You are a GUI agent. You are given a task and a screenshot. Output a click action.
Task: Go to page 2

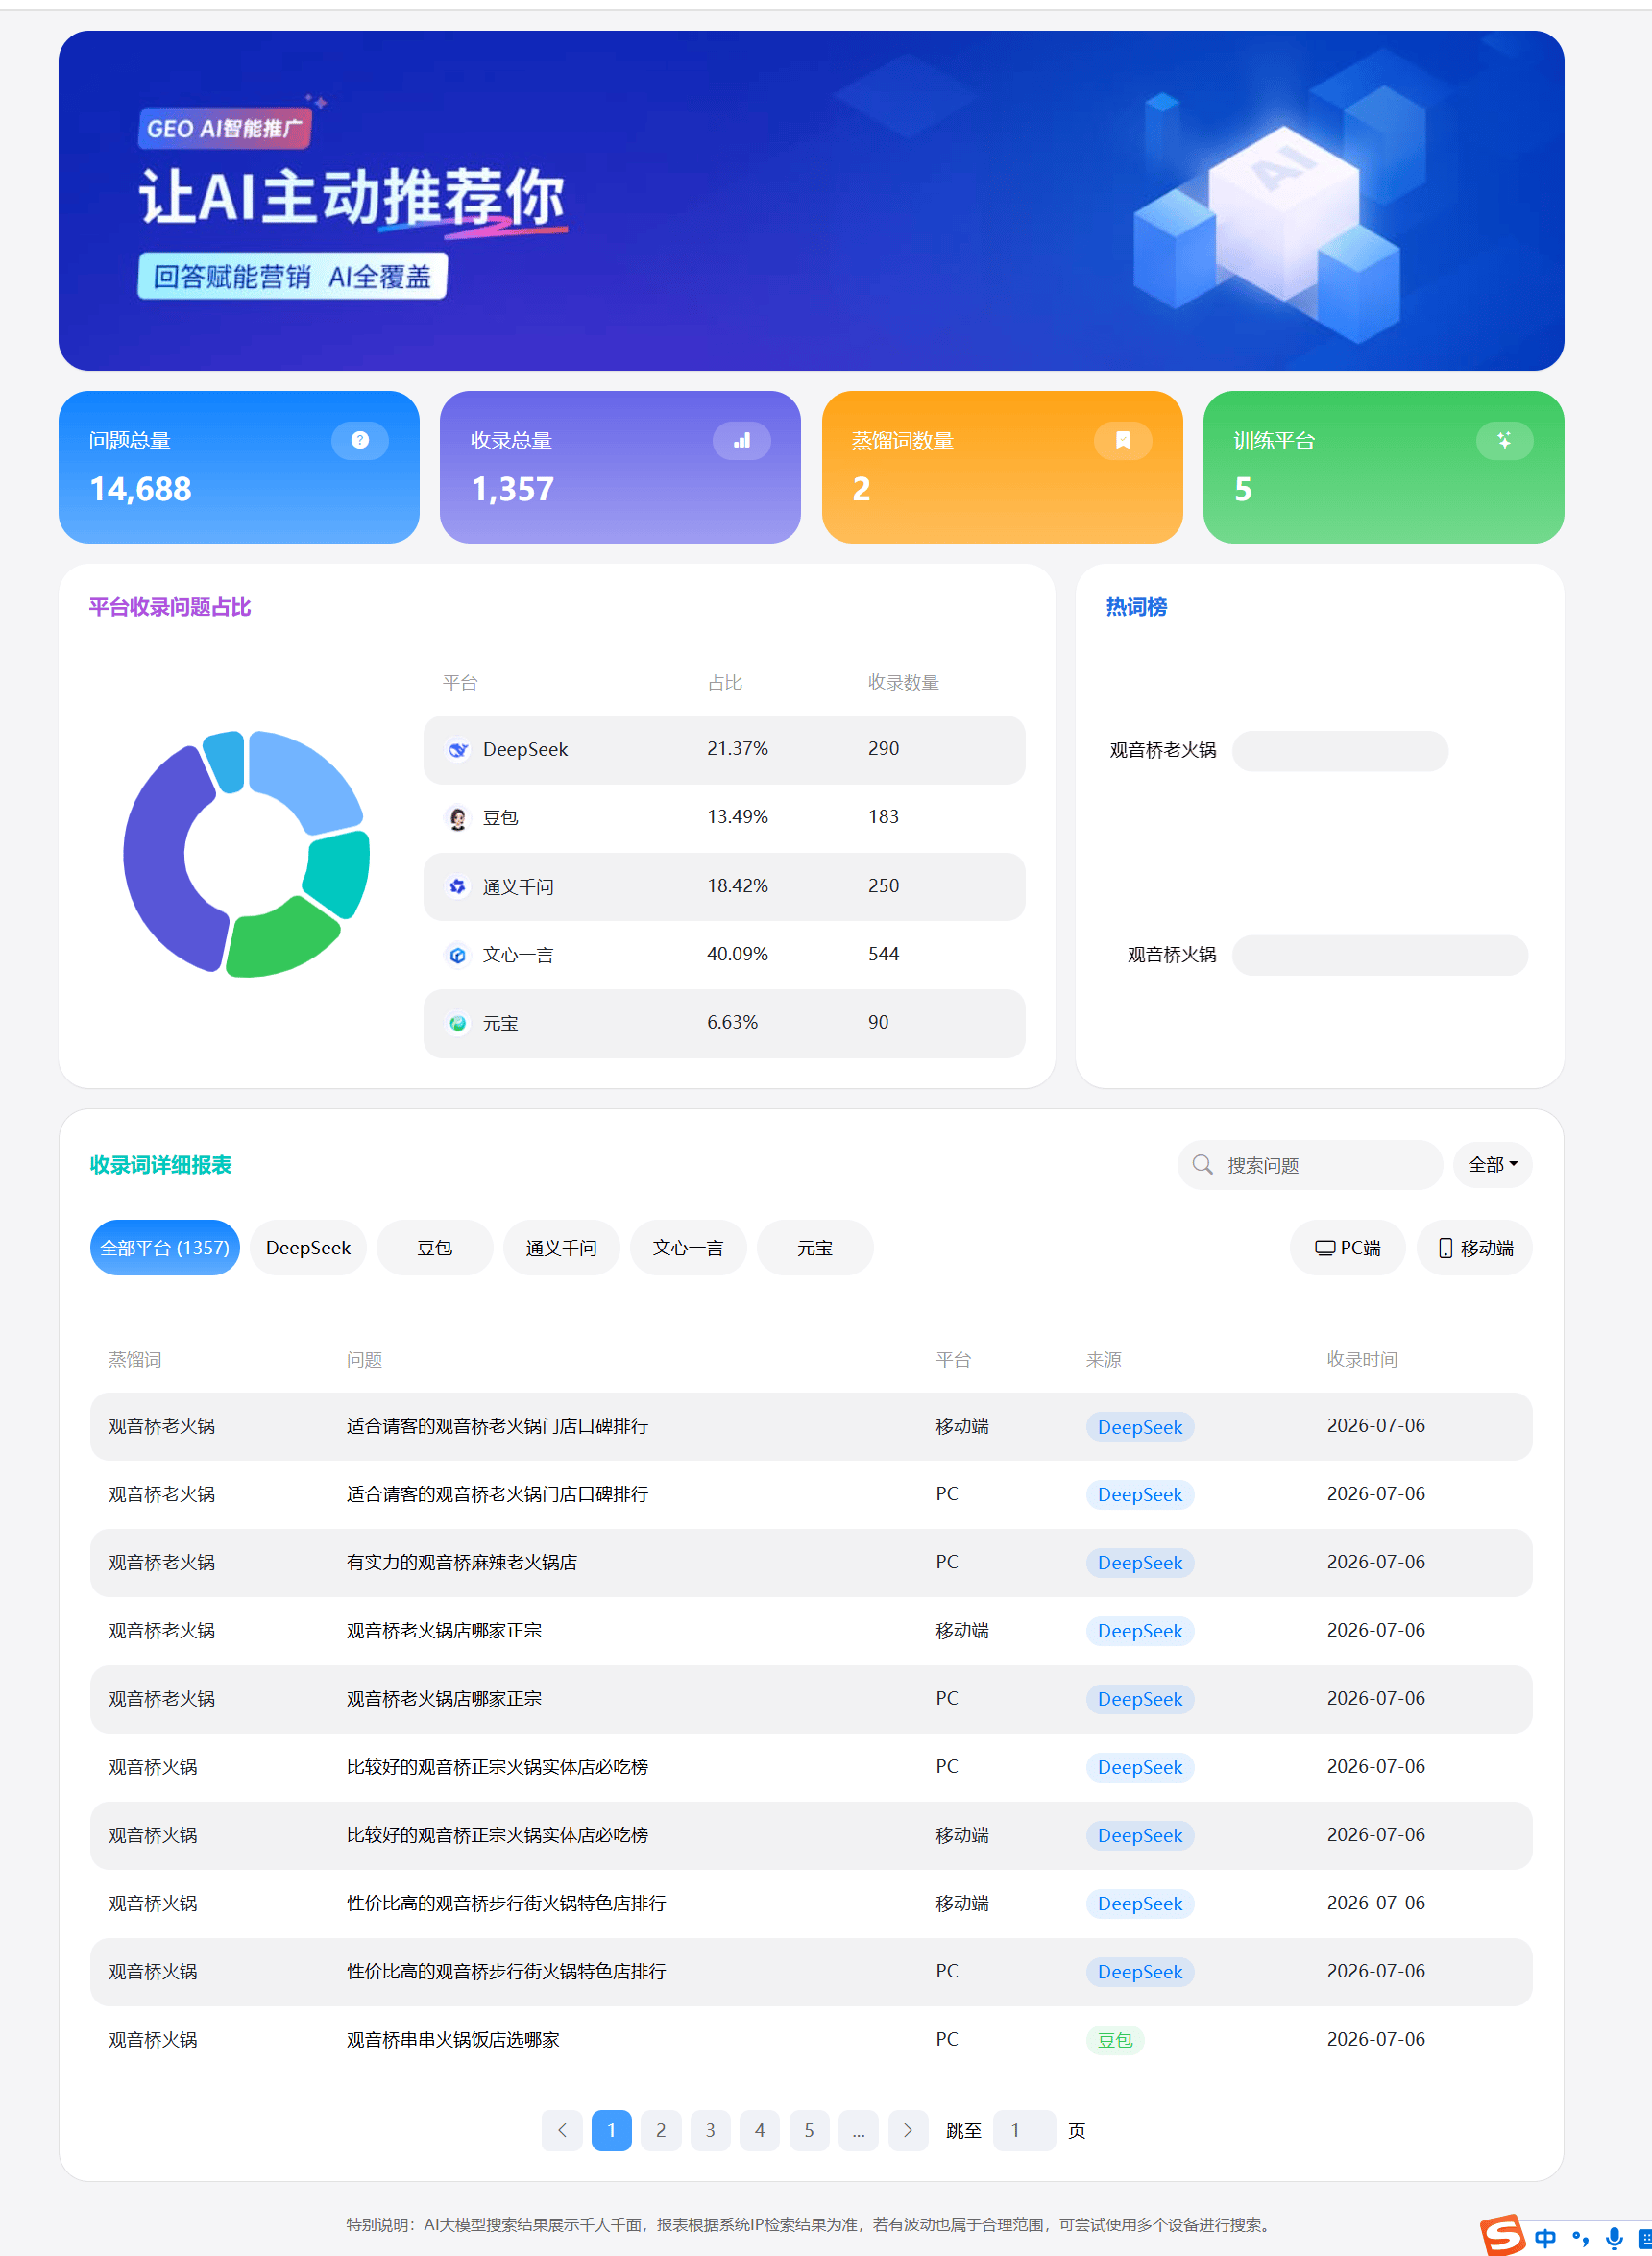click(x=661, y=2131)
